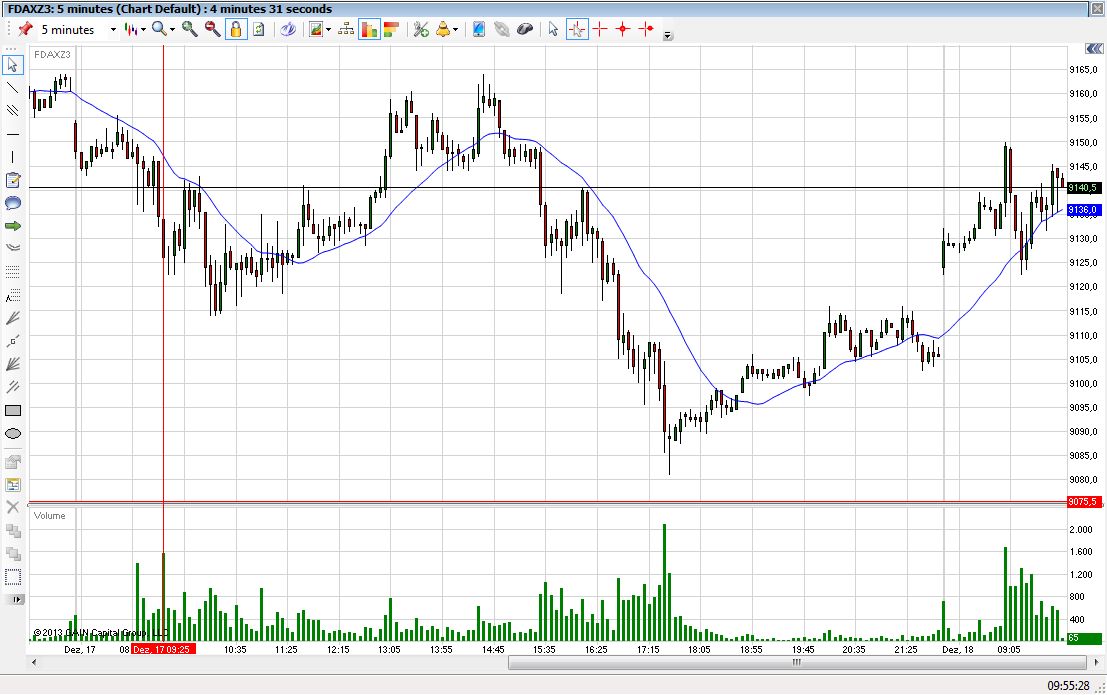
Task: Expand the magnifier zoom dropdown arrow
Action: point(172,30)
